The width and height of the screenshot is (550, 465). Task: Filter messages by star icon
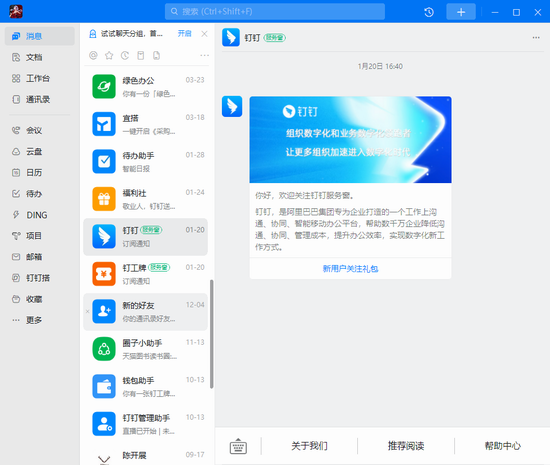pos(109,55)
